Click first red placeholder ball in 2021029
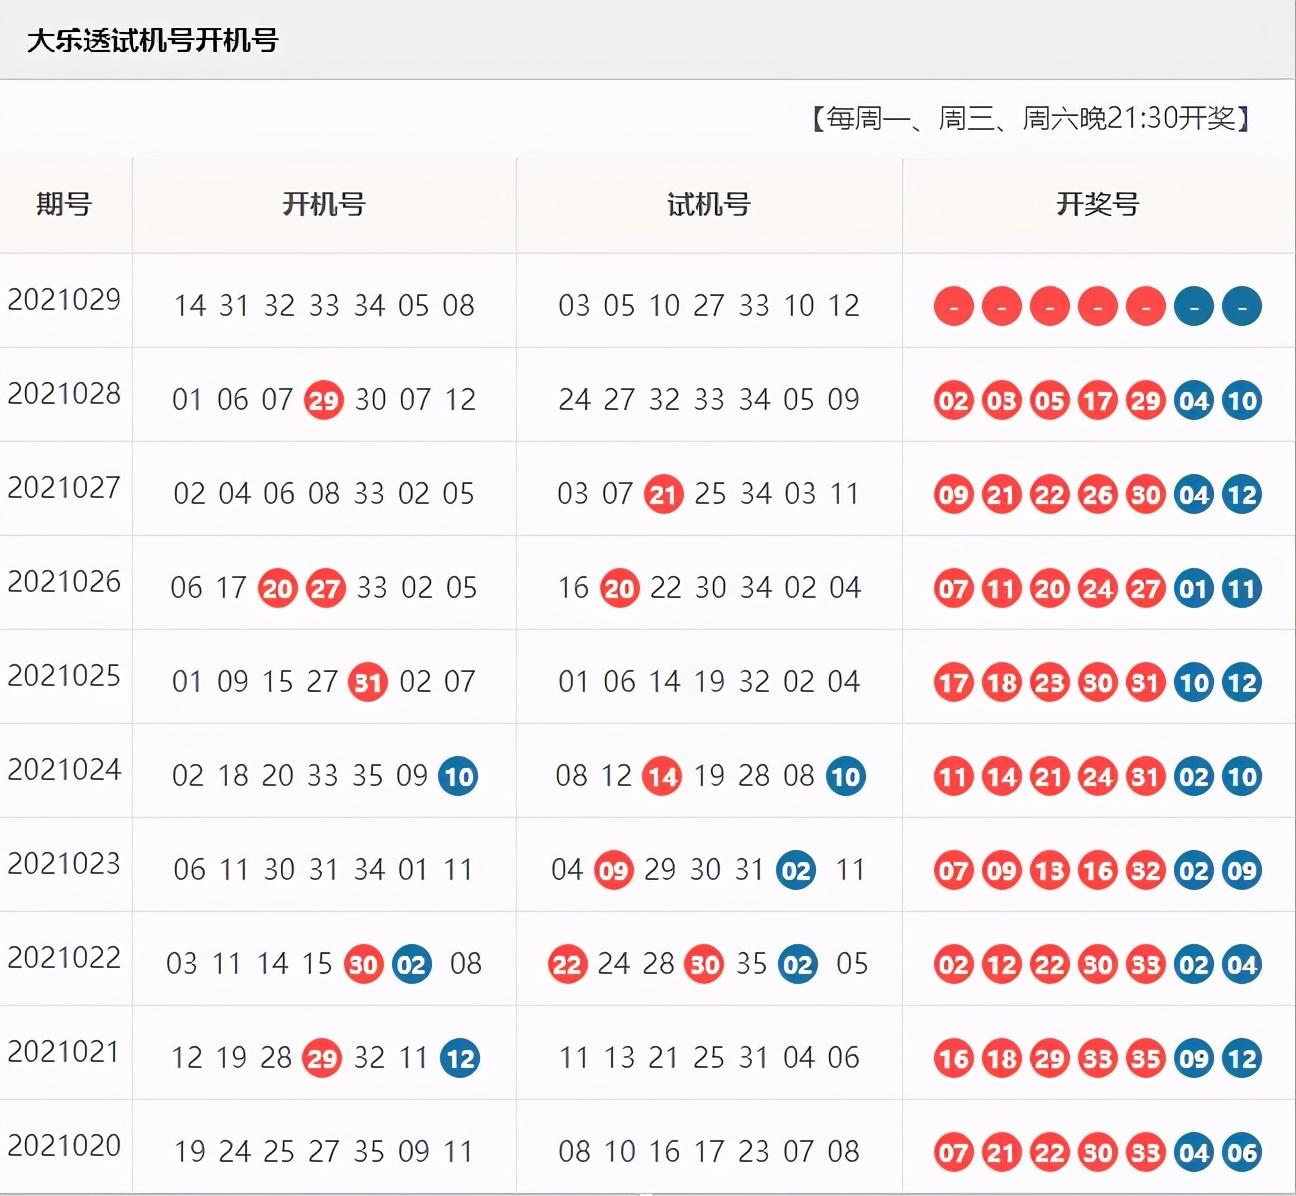1296x1196 pixels. 954,306
